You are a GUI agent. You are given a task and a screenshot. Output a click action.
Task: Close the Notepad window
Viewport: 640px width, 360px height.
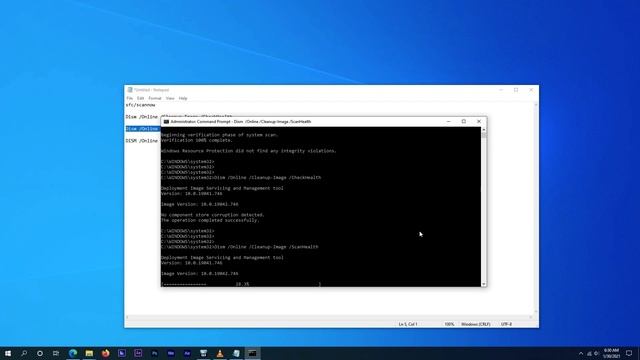[x=531, y=90]
